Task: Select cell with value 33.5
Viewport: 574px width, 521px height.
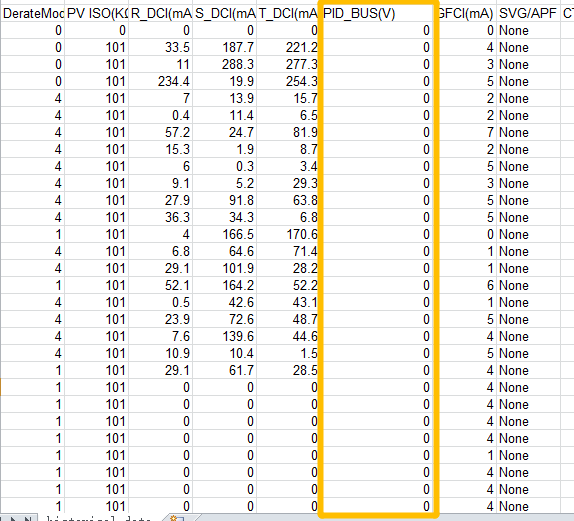Action: (x=161, y=47)
